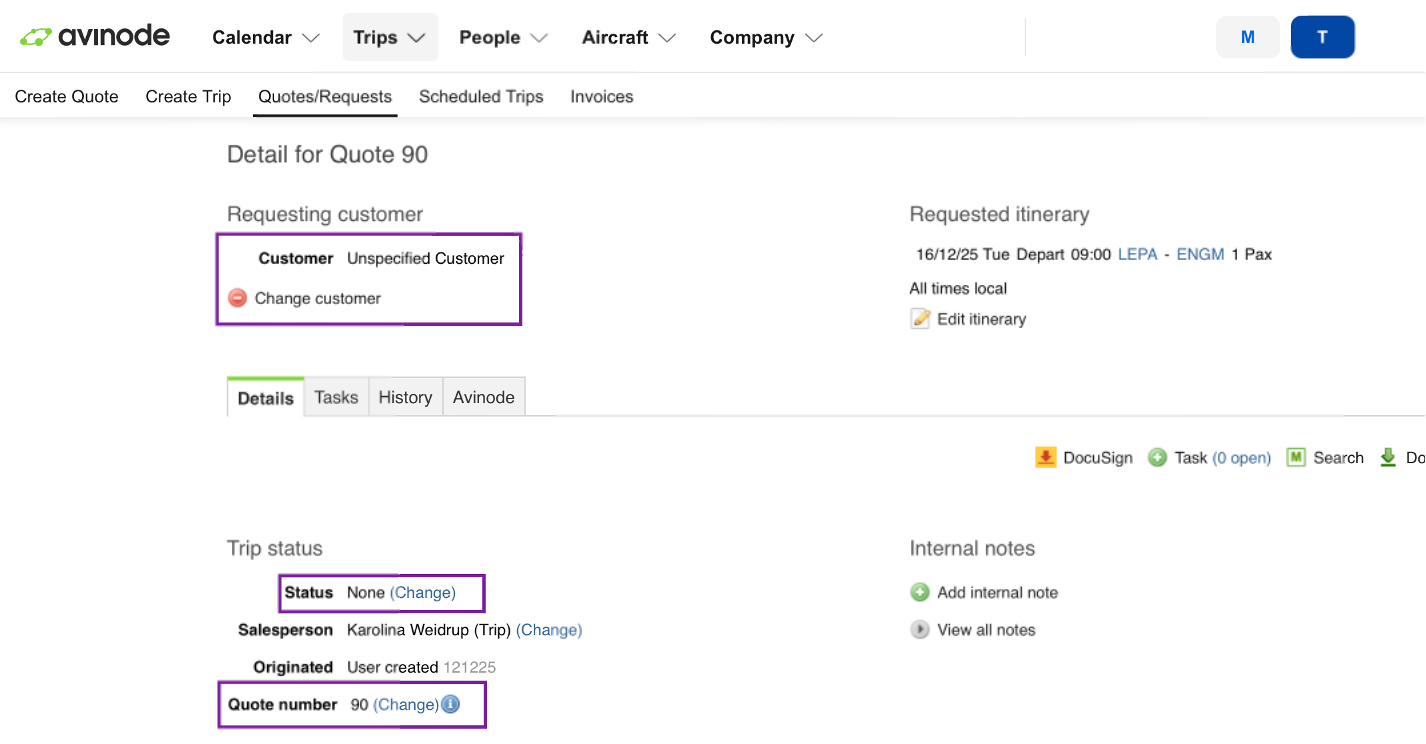Click the Add internal note plus icon
Screen dimensions: 1426x744
click(x=920, y=592)
